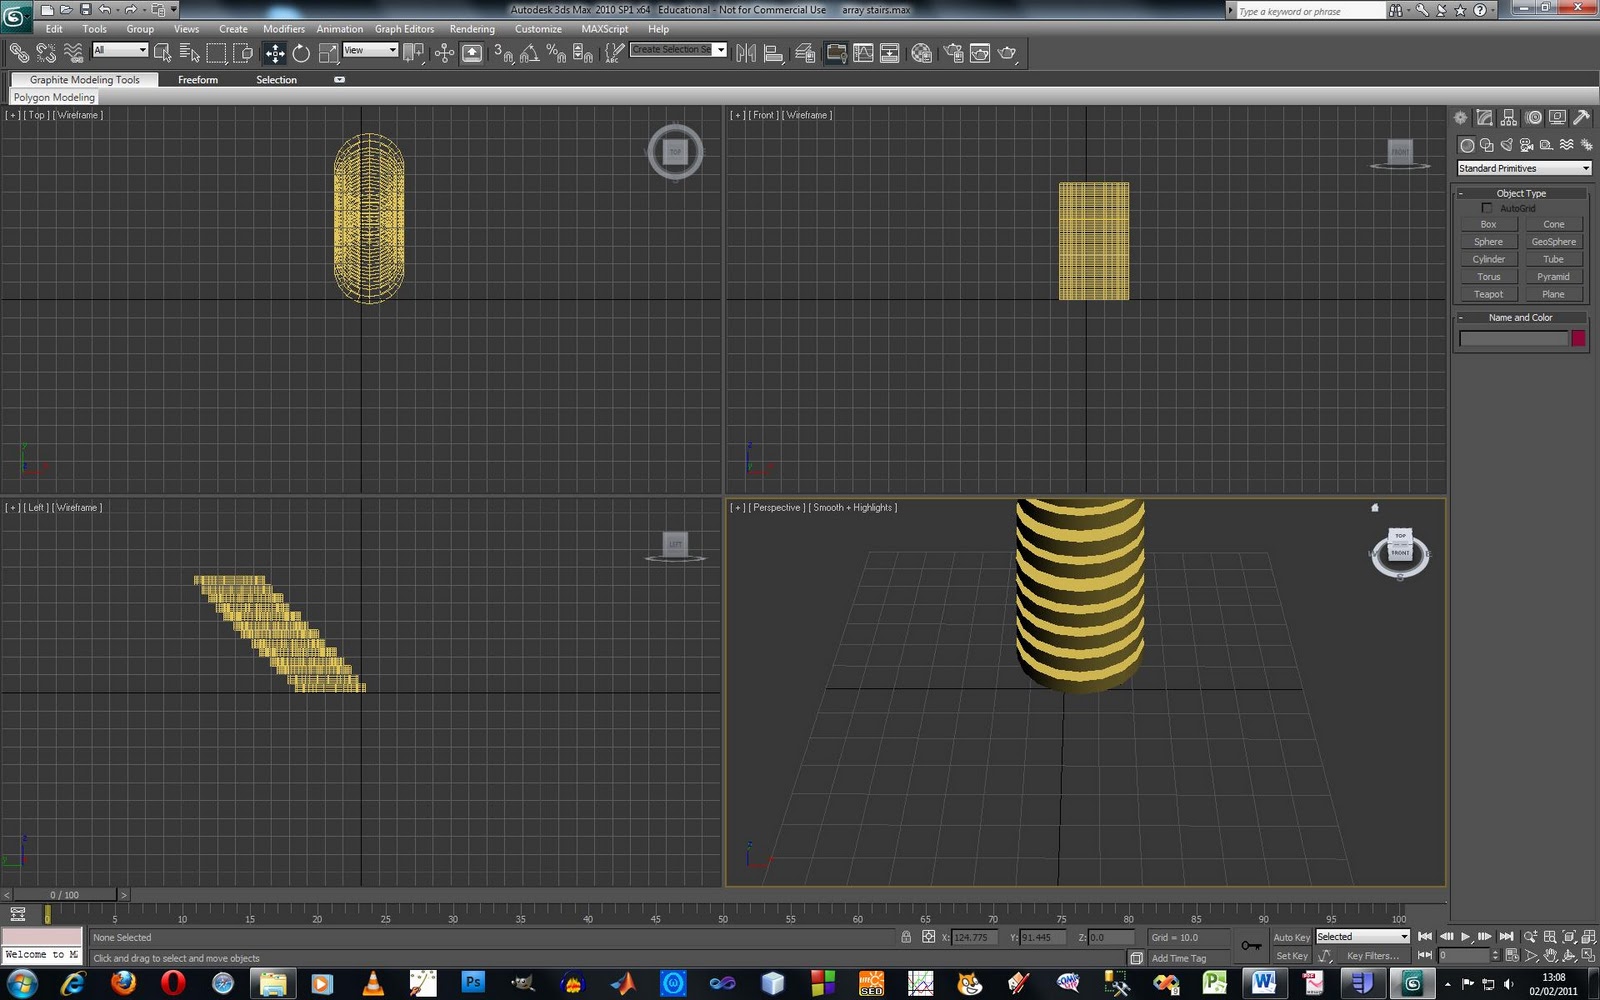The image size is (1600, 1000).
Task: Click the Box primitive button
Action: pyautogui.click(x=1488, y=224)
